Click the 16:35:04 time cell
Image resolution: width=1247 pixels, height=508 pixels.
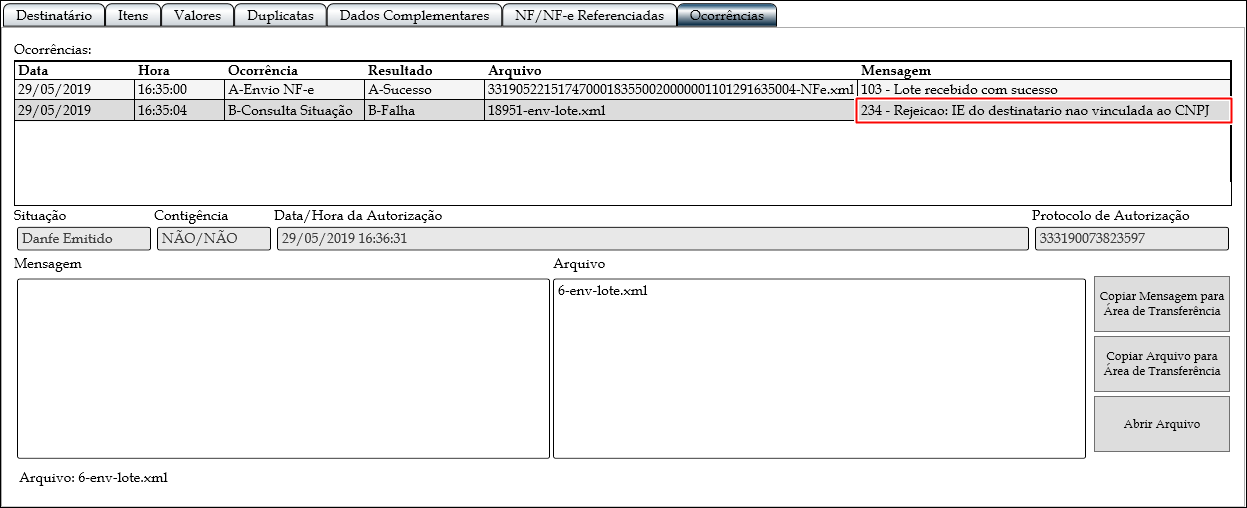point(180,111)
